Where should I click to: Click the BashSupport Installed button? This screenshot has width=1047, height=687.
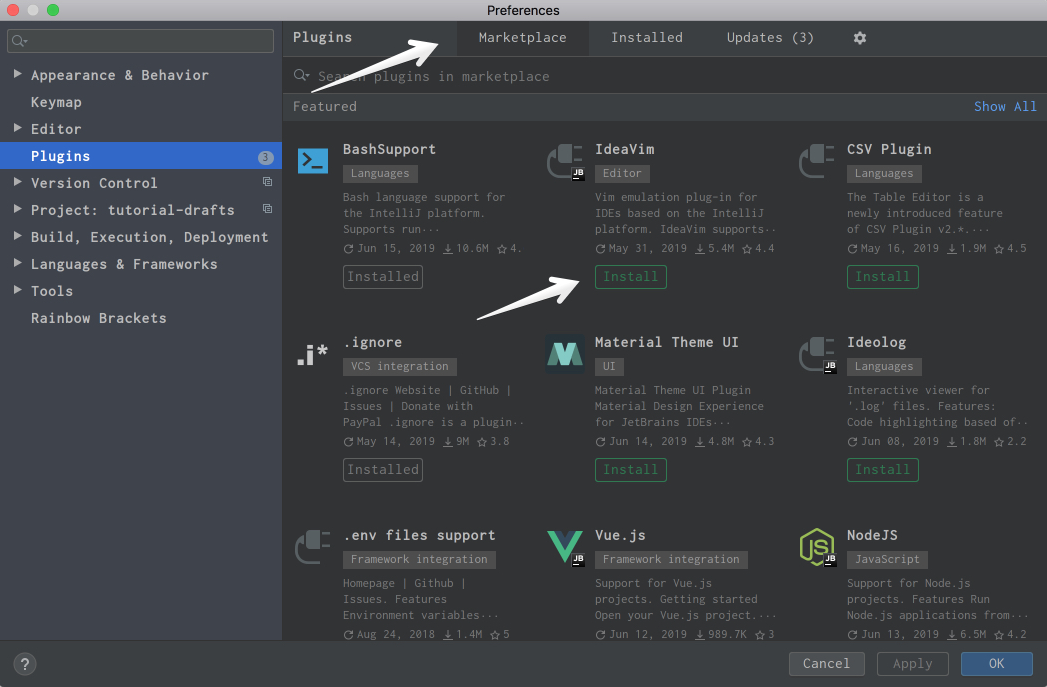tap(383, 276)
